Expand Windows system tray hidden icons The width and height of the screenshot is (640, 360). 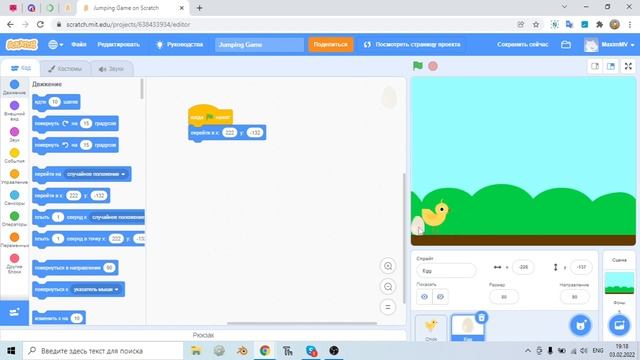coord(527,351)
